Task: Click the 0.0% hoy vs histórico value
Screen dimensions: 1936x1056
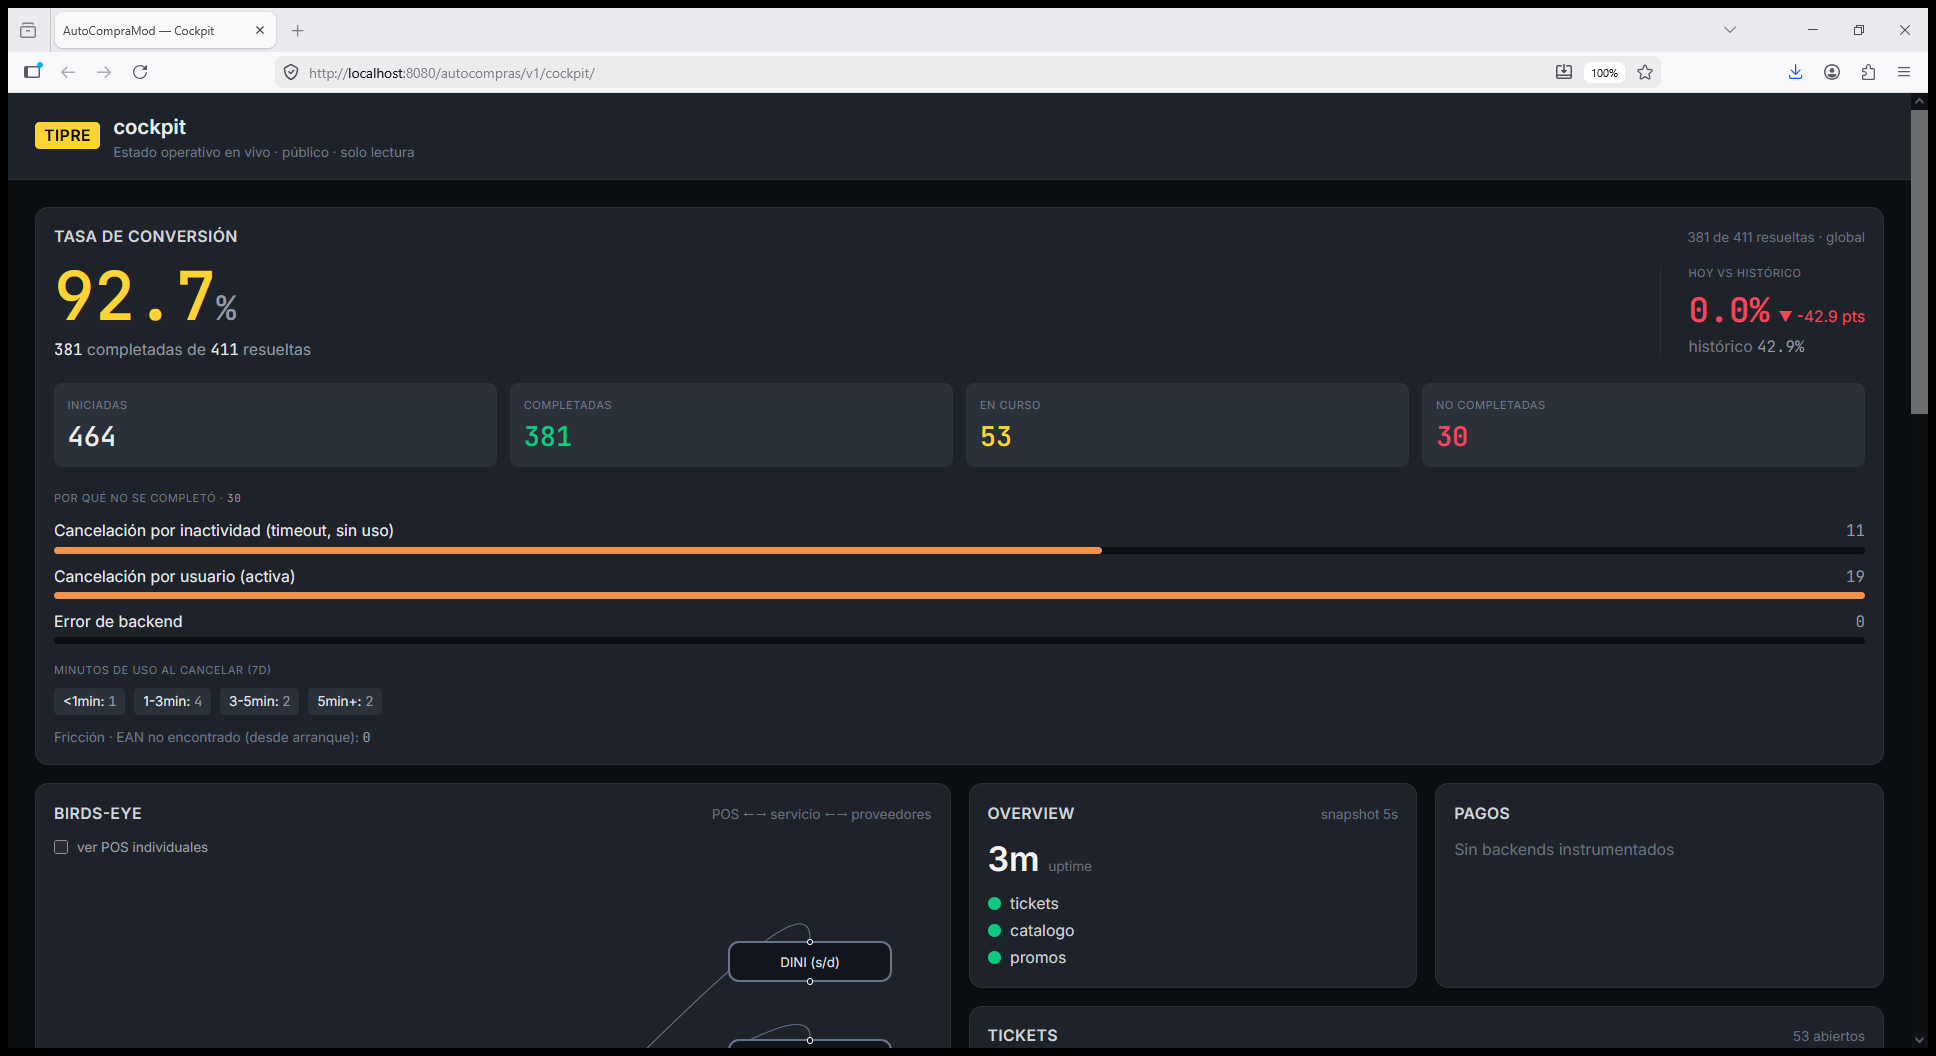Action: click(x=1729, y=310)
